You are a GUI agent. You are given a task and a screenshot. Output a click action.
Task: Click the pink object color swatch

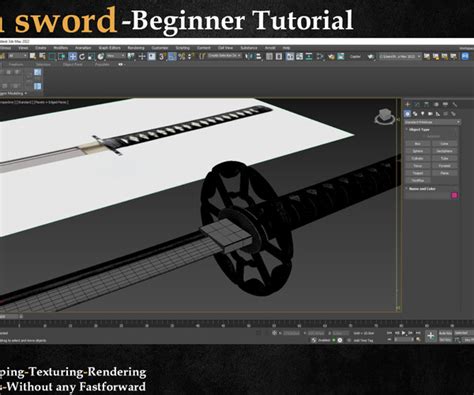pos(454,195)
